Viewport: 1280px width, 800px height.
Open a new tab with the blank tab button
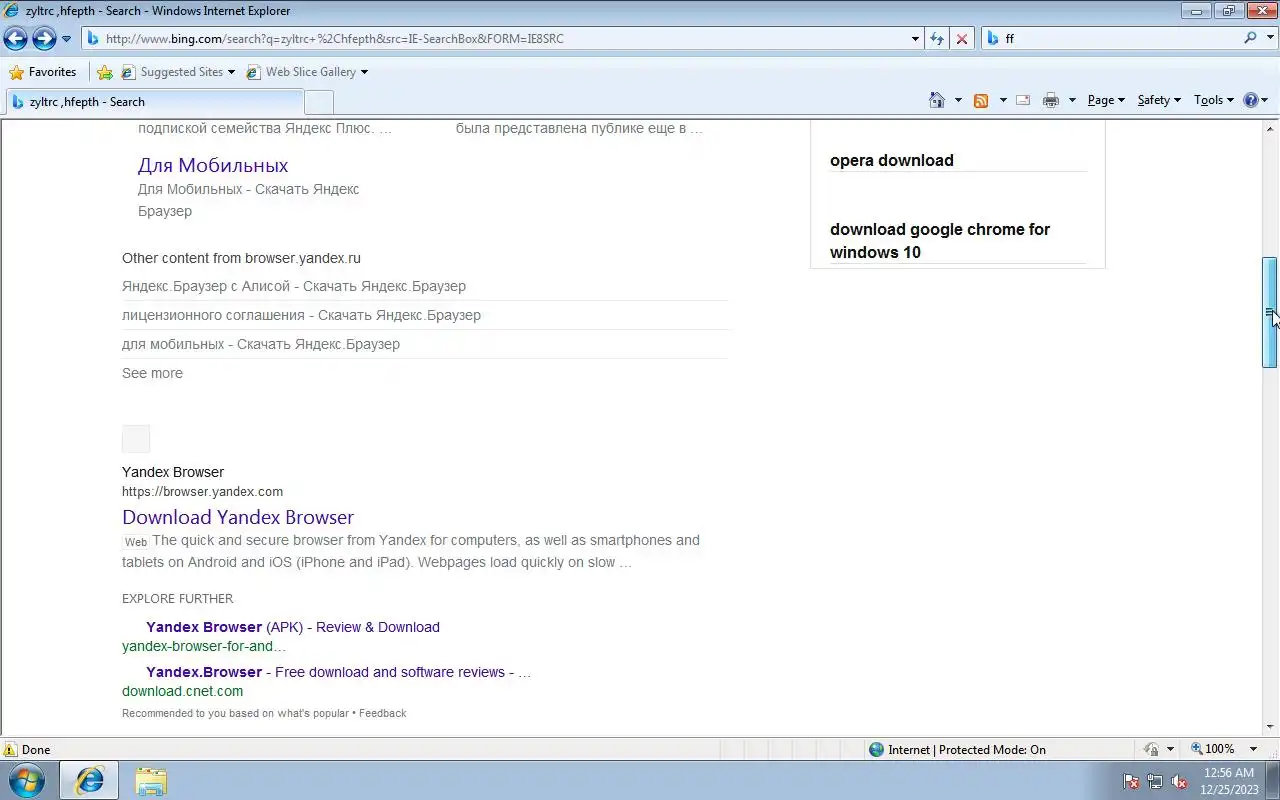pyautogui.click(x=319, y=102)
